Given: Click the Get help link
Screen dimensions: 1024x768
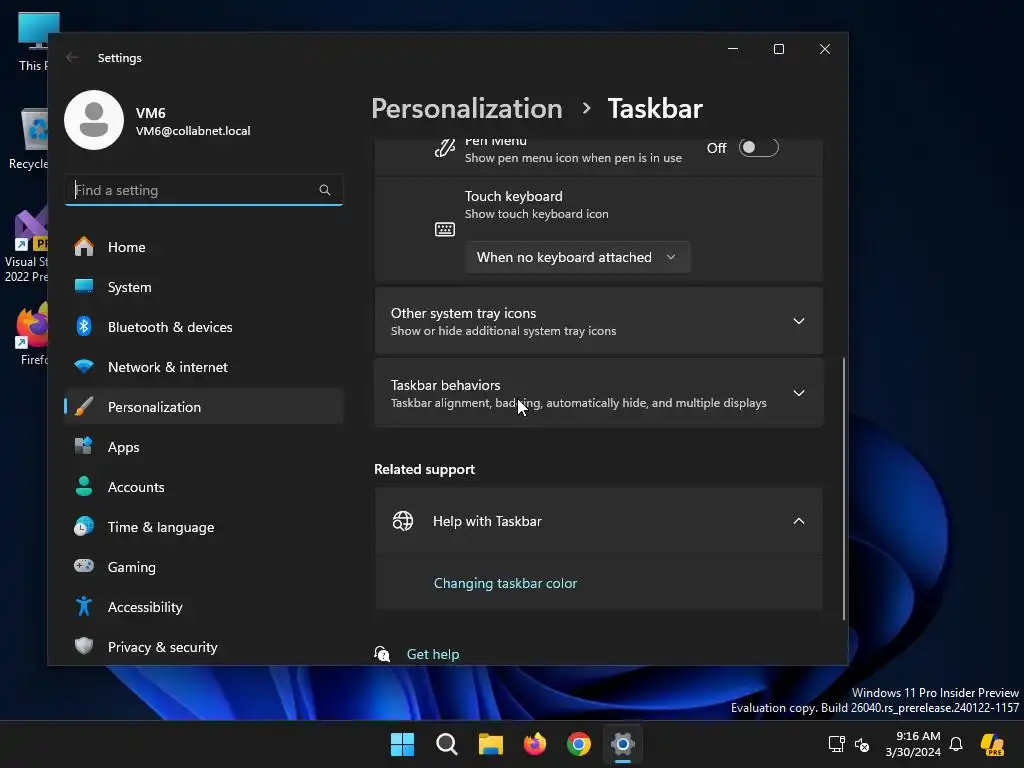Looking at the screenshot, I should coord(433,654).
